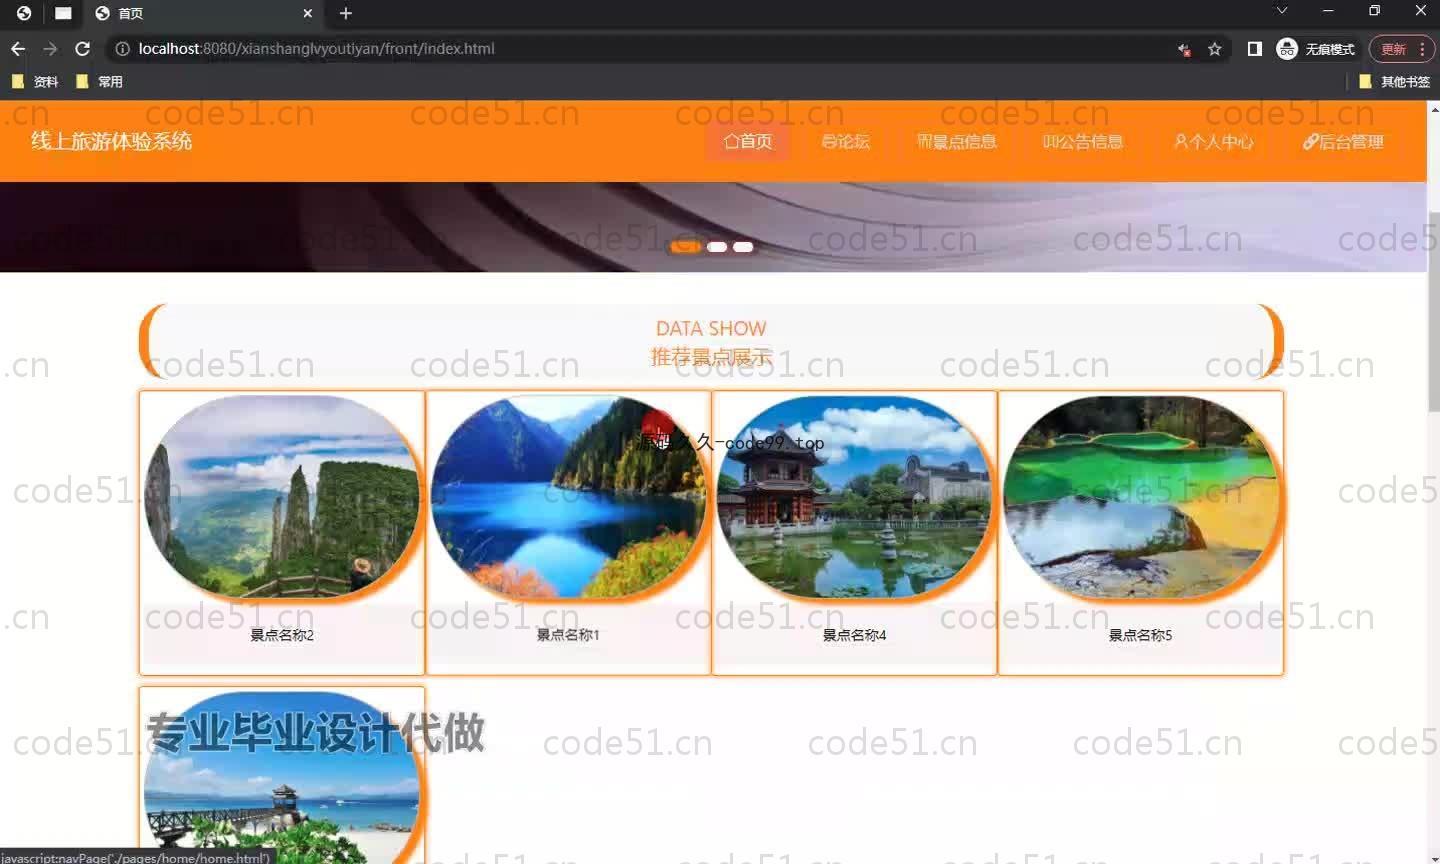Click the banner carousel image
The width and height of the screenshot is (1440, 864).
coord(713,227)
